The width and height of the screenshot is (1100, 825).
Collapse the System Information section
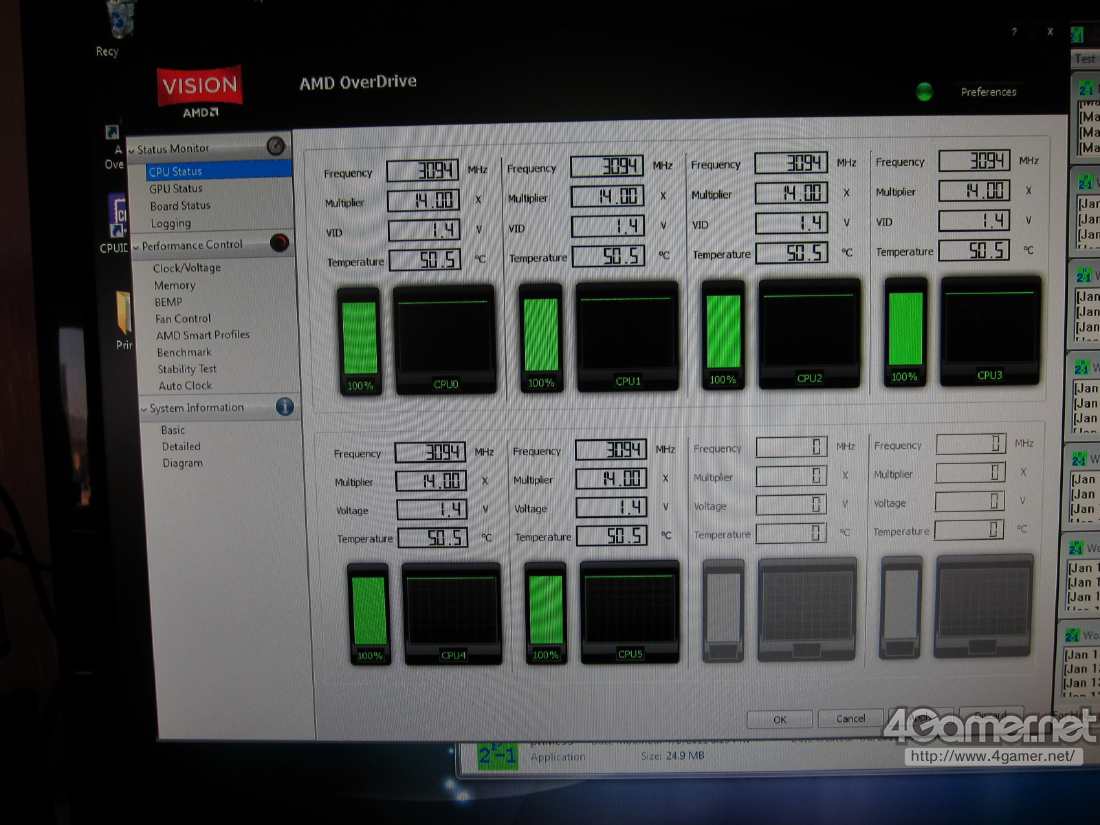coord(144,410)
